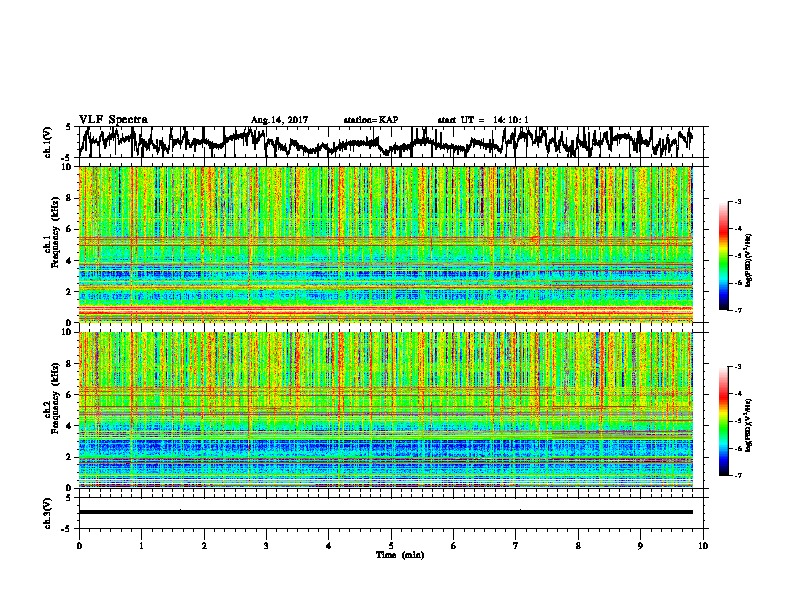Click time axis tick label '5'
The width and height of the screenshot is (792, 612).
pyautogui.click(x=391, y=546)
